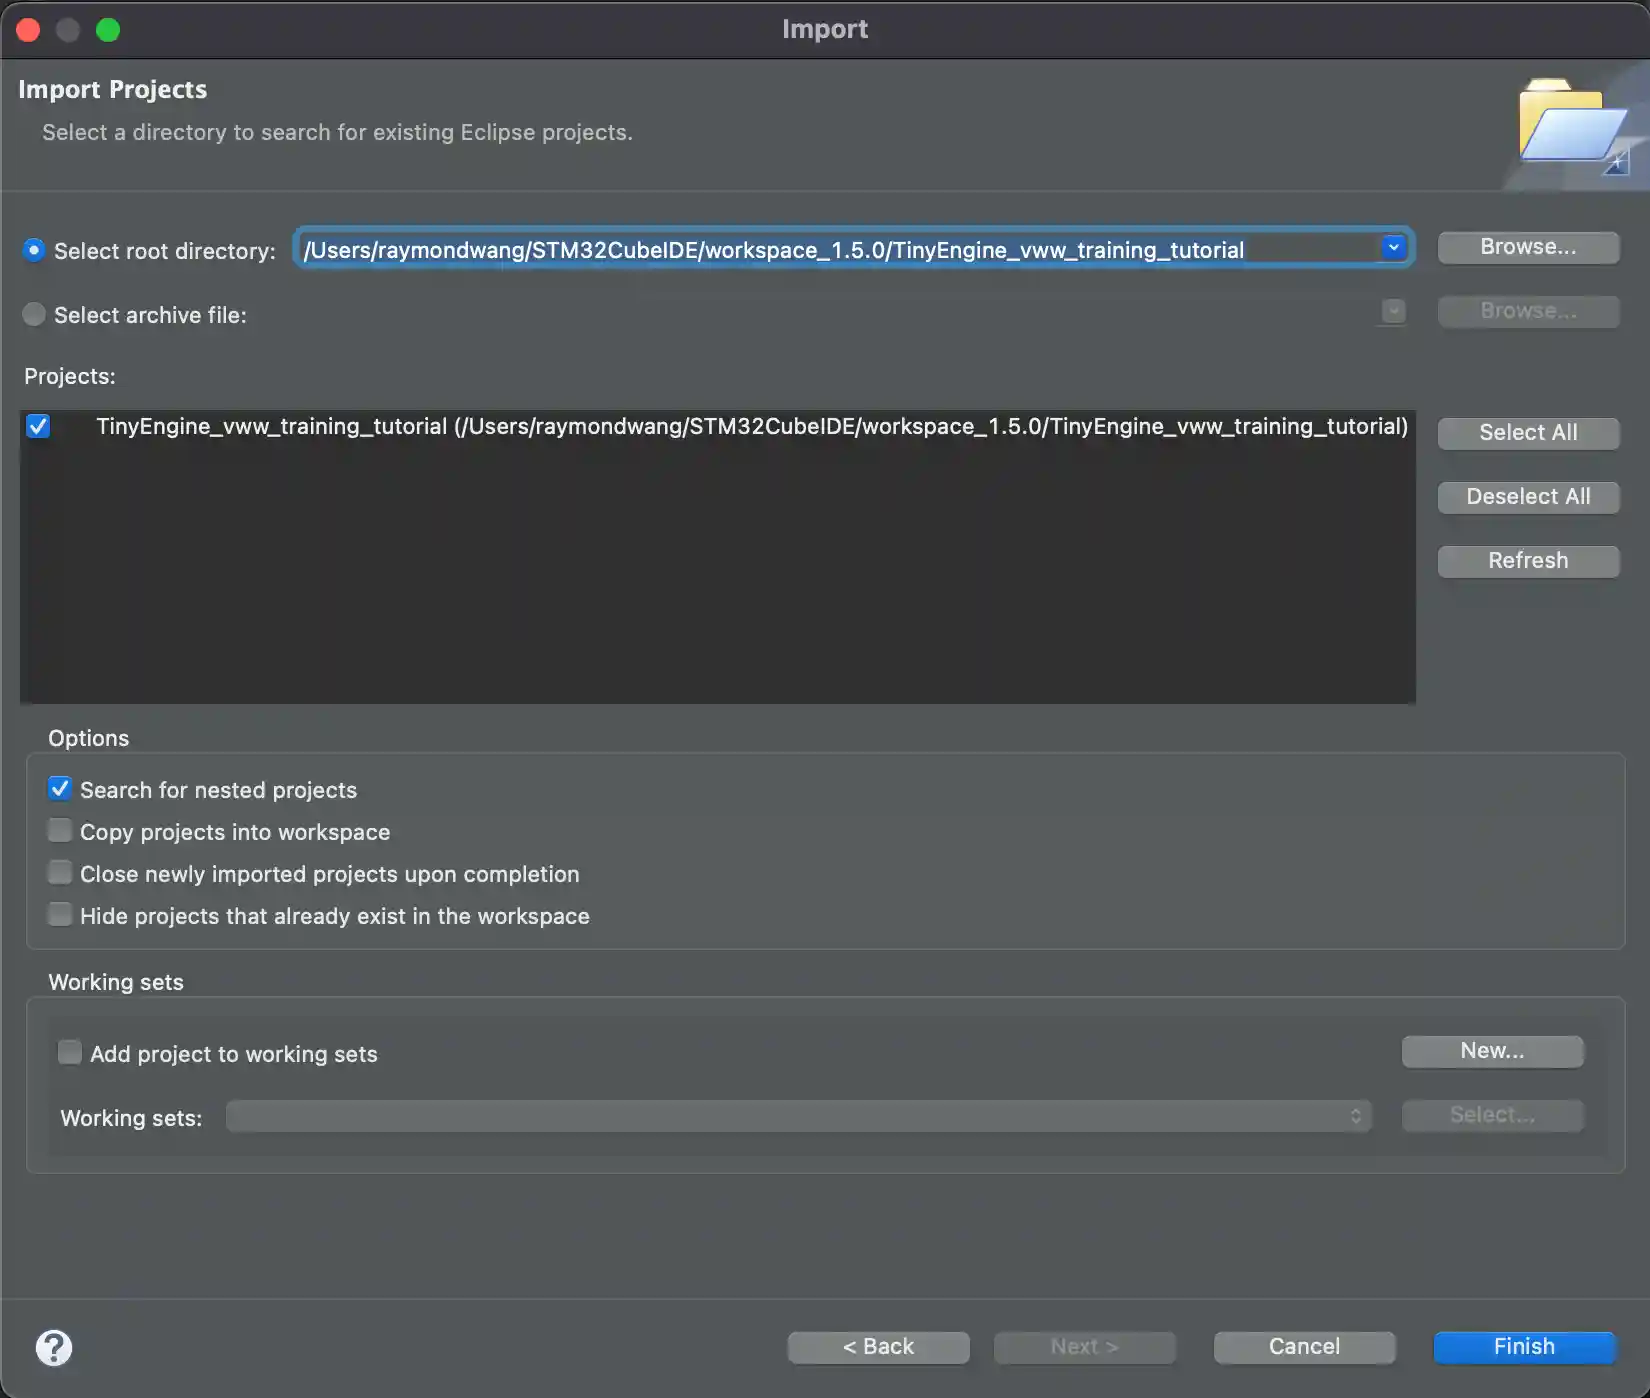This screenshot has width=1650, height=1398.
Task: Click the Select All button
Action: click(1527, 432)
